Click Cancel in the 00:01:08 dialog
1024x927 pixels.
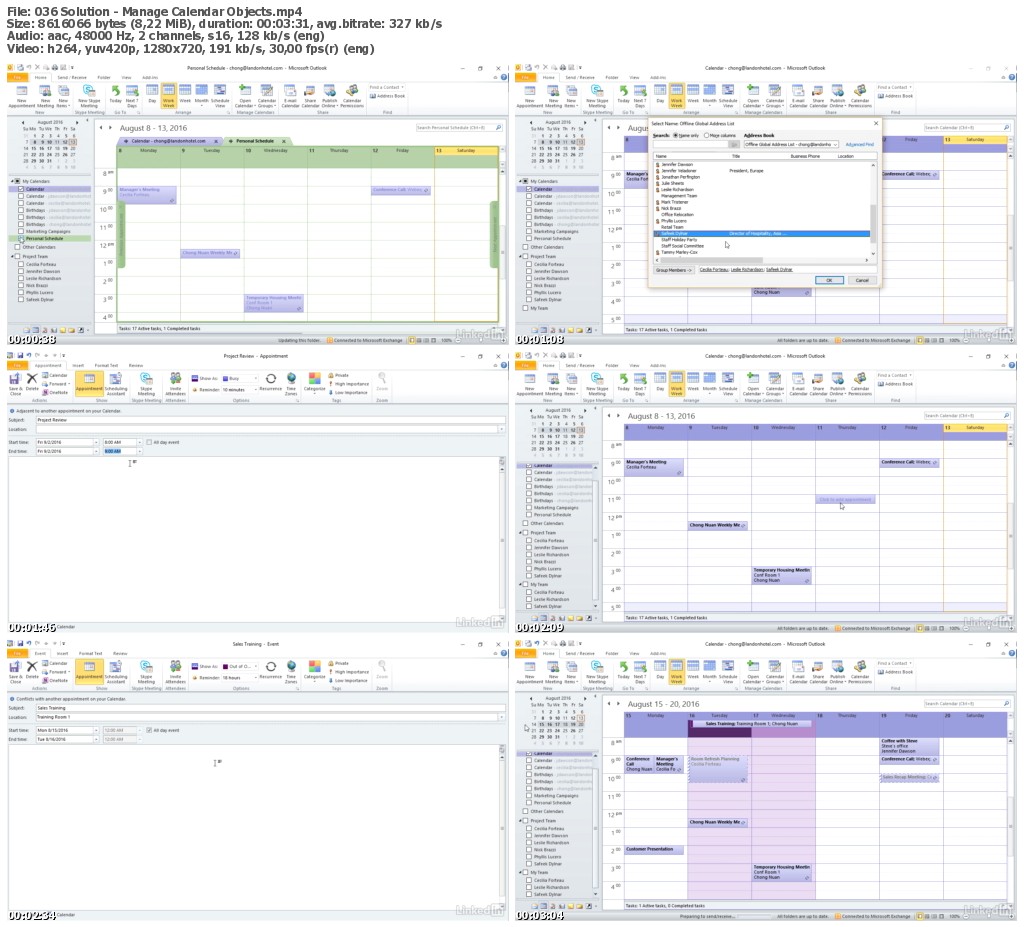point(862,280)
